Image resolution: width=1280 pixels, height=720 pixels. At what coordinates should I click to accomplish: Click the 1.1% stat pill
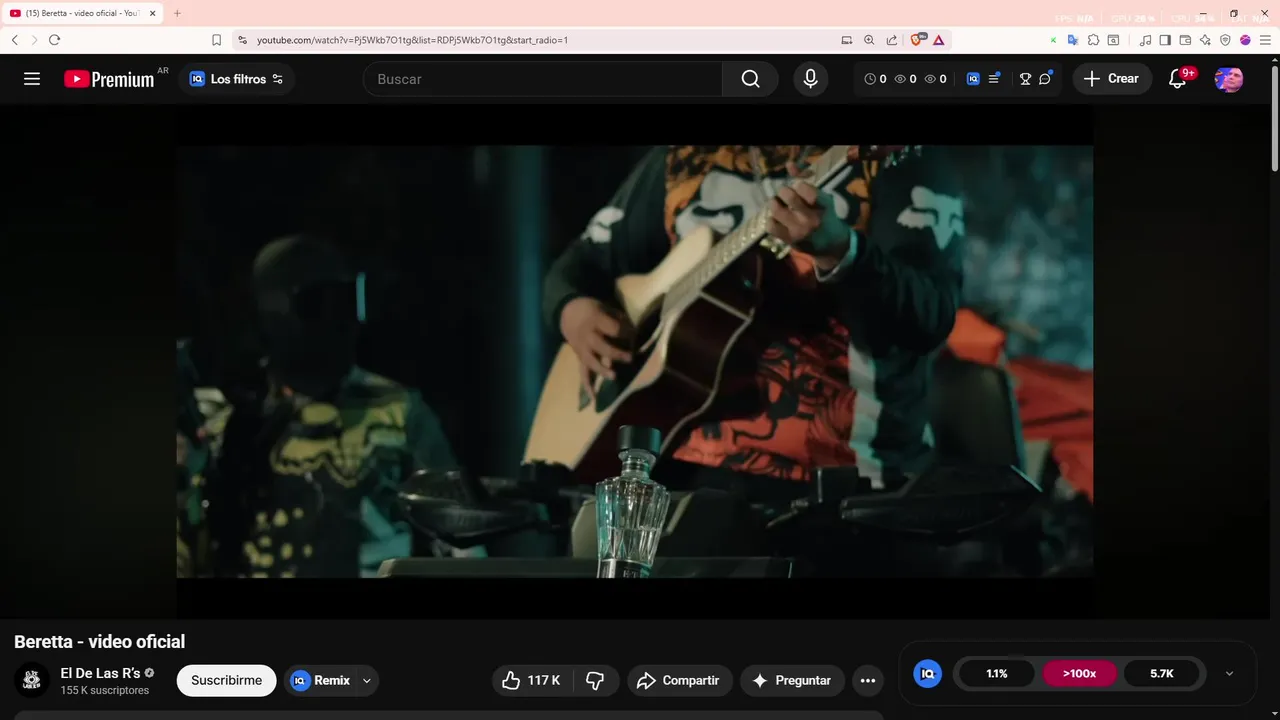click(x=997, y=674)
